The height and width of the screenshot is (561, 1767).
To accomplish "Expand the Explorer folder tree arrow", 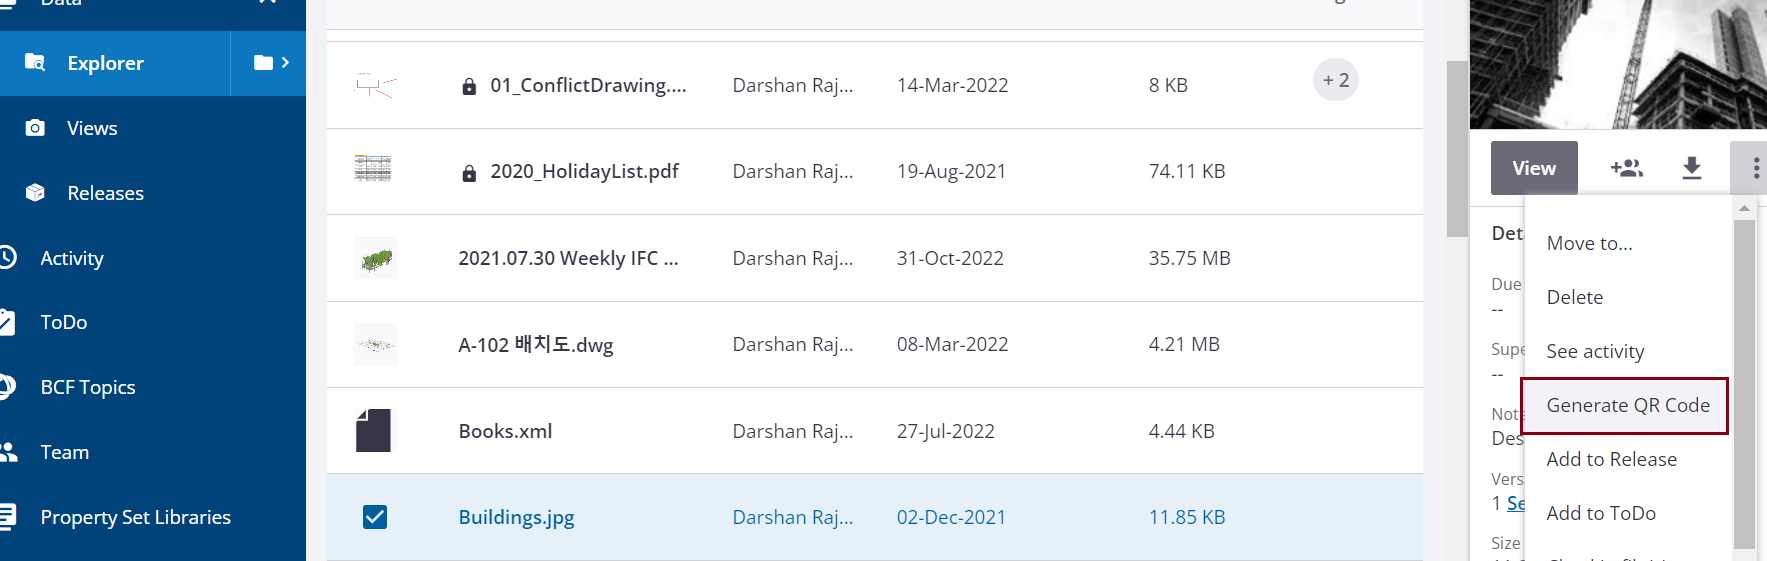I will 269,63.
